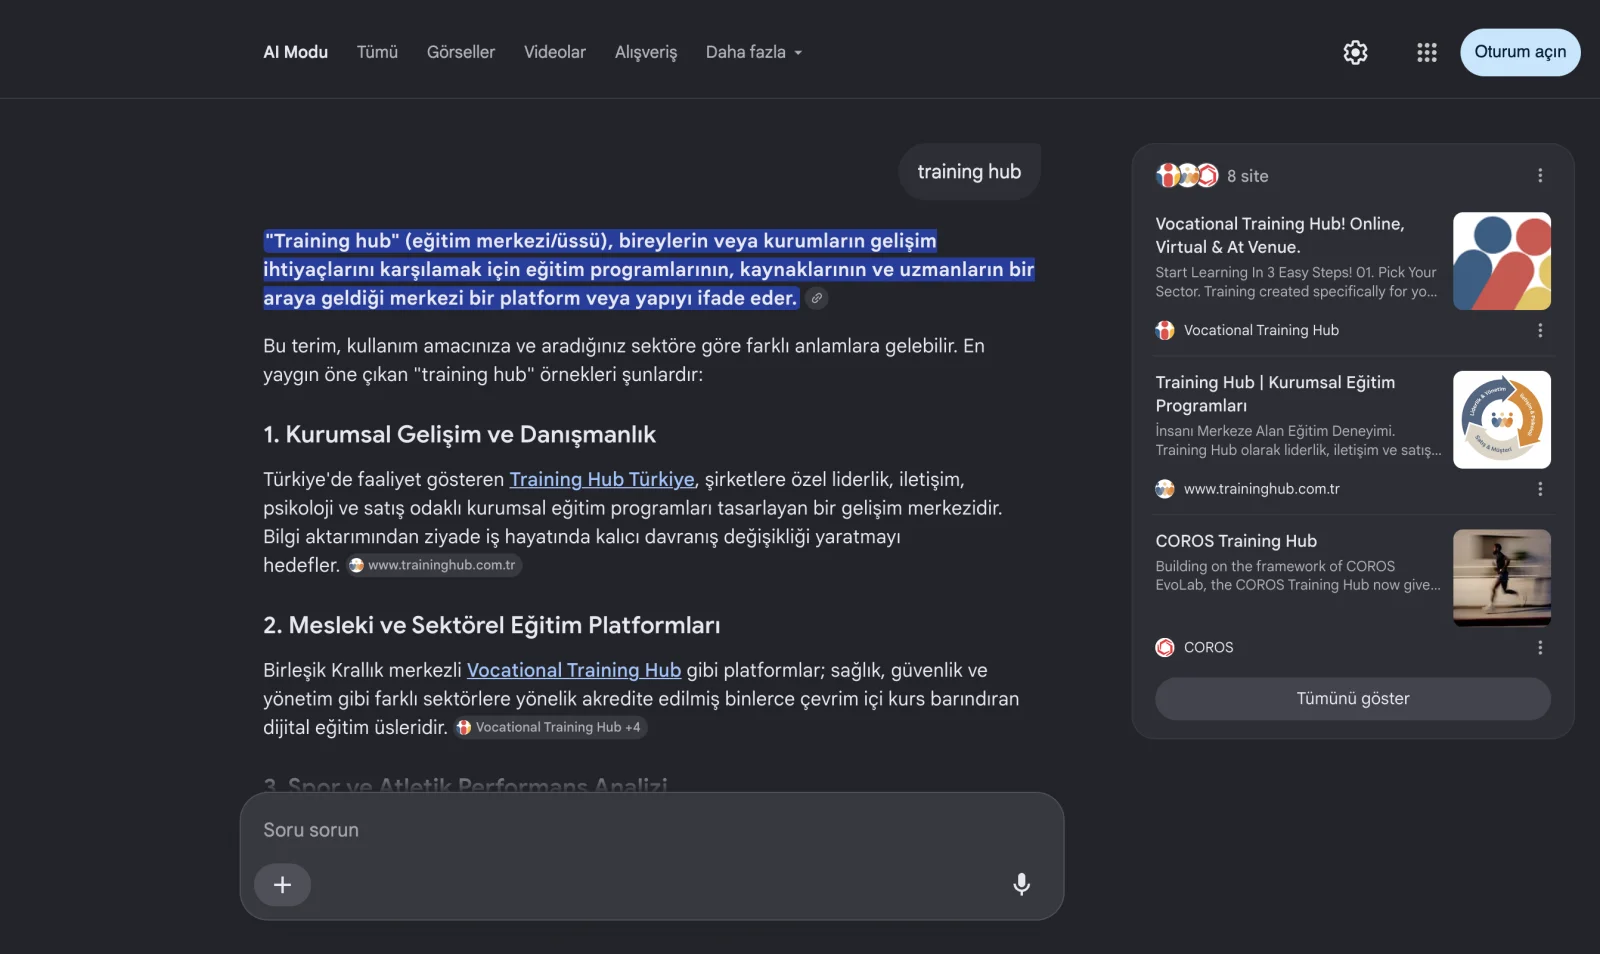Open the COROS runner thumbnail
The height and width of the screenshot is (954, 1600).
[1502, 578]
